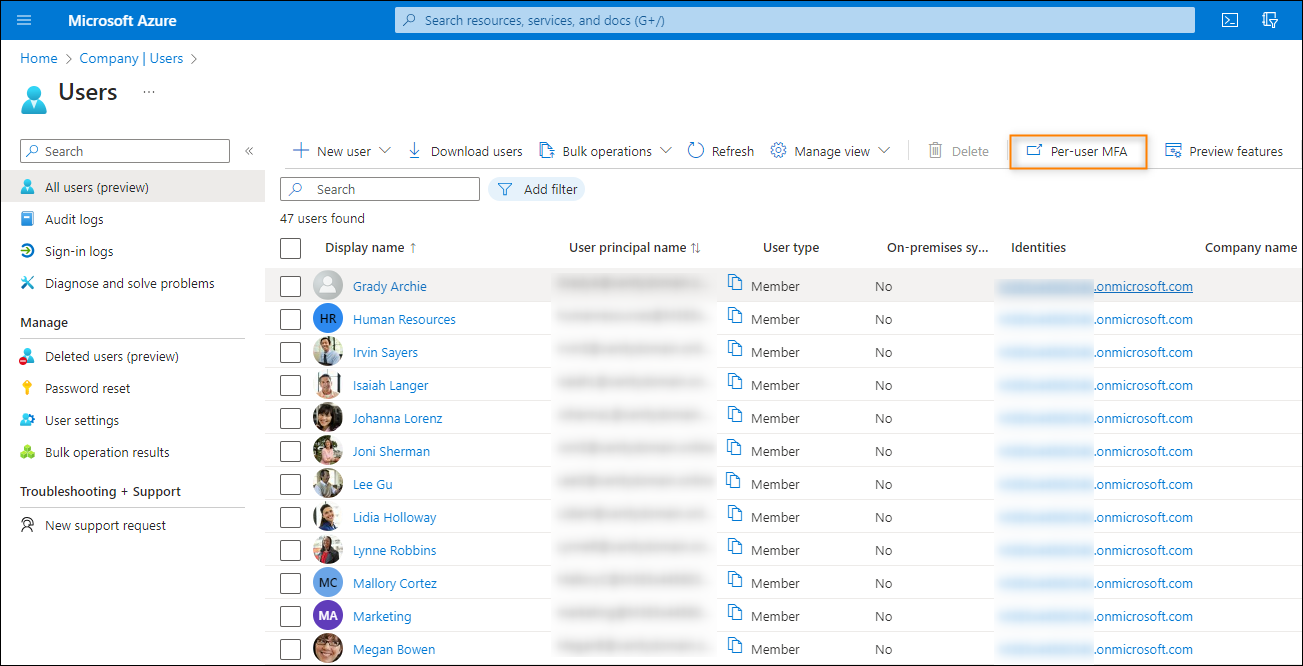Click the Preview features icon
The image size is (1303, 666).
pyautogui.click(x=1173, y=151)
